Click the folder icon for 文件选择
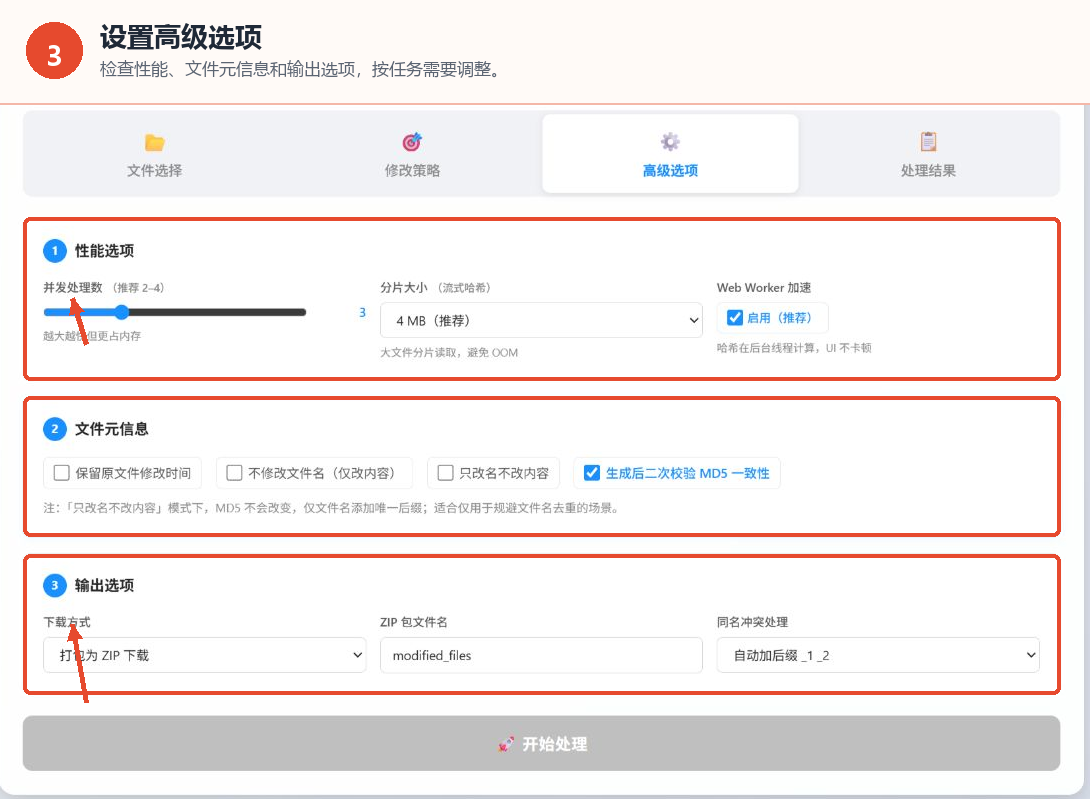This screenshot has width=1090, height=799. tap(154, 143)
